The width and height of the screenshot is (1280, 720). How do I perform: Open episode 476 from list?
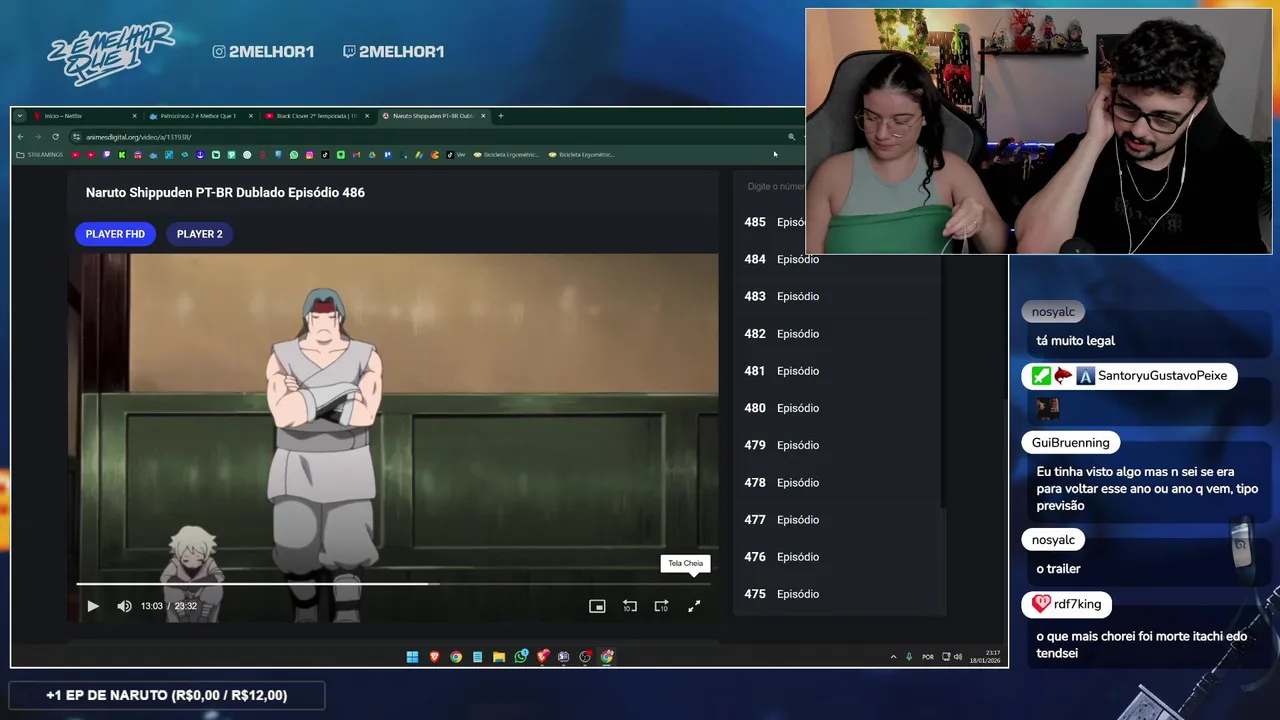[x=838, y=557]
